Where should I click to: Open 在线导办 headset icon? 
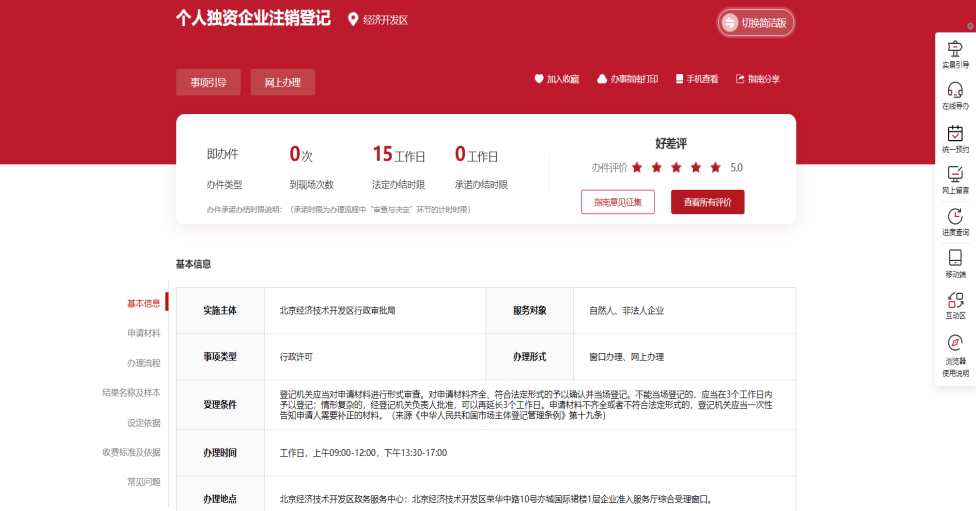pos(955,90)
